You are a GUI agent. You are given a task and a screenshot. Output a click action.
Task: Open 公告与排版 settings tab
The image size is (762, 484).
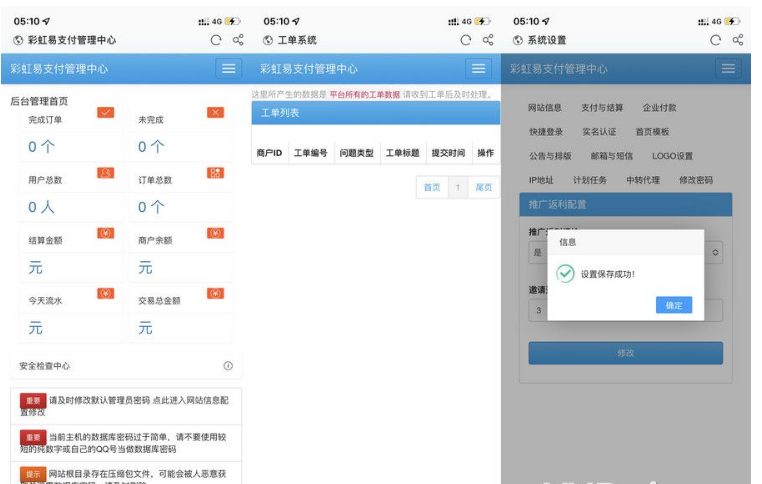(550, 156)
